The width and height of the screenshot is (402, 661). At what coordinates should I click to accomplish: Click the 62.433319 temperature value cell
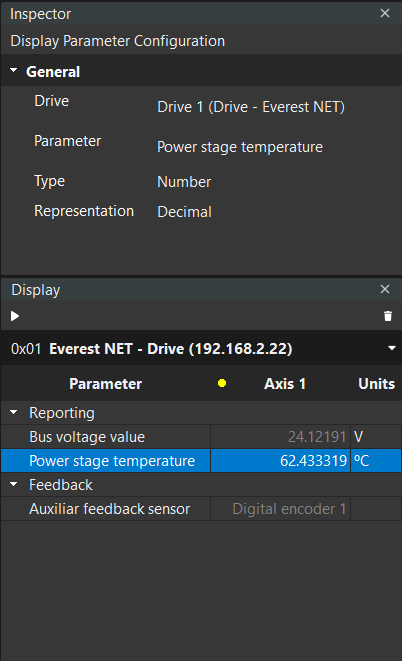pyautogui.click(x=280, y=461)
